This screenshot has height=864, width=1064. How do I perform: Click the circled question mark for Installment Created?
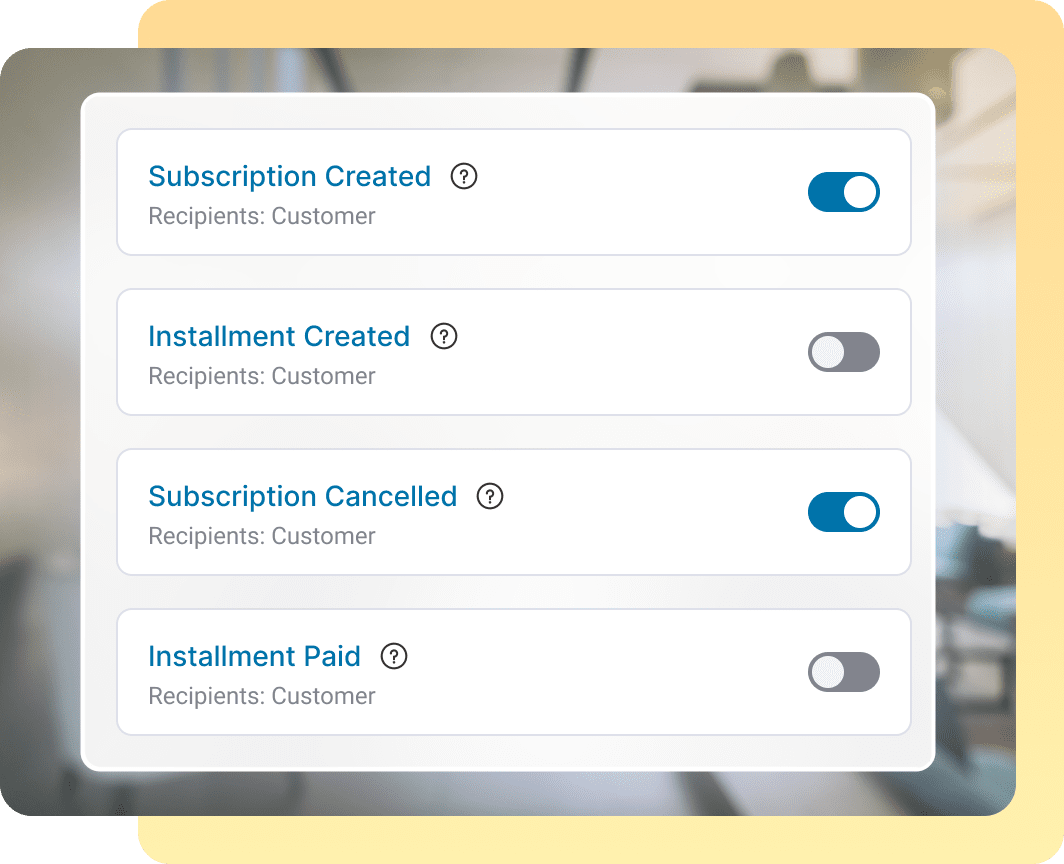coord(444,336)
